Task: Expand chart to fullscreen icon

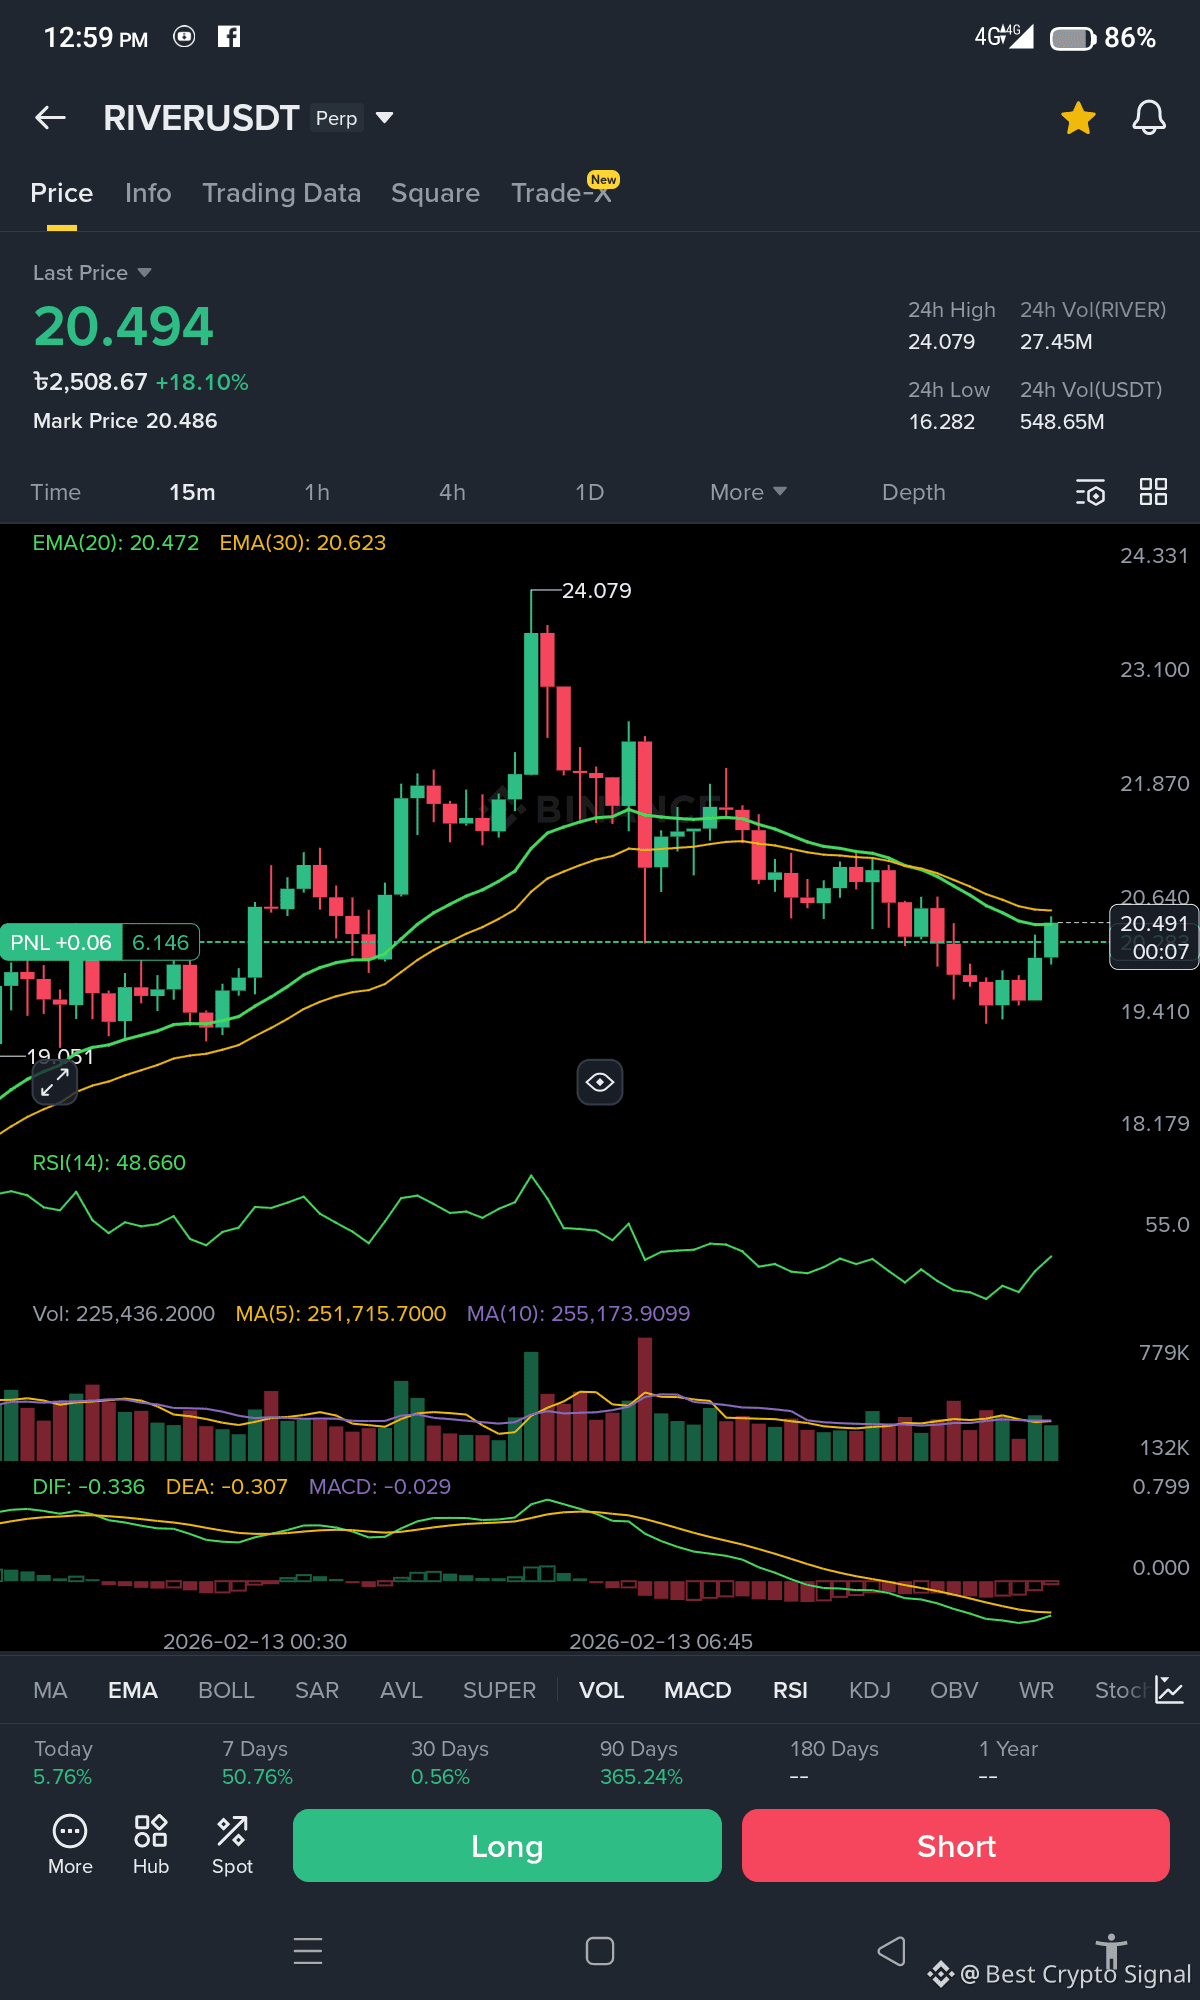Action: [55, 1082]
